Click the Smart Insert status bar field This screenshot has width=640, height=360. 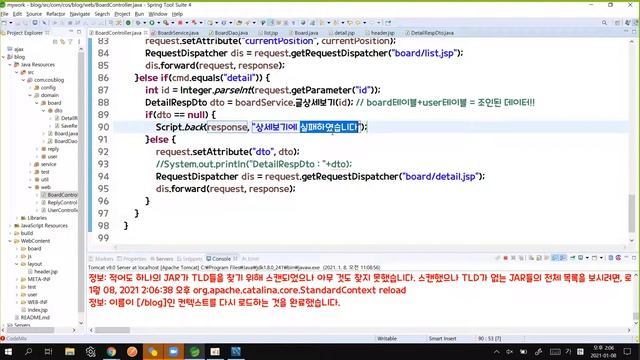click(442, 338)
